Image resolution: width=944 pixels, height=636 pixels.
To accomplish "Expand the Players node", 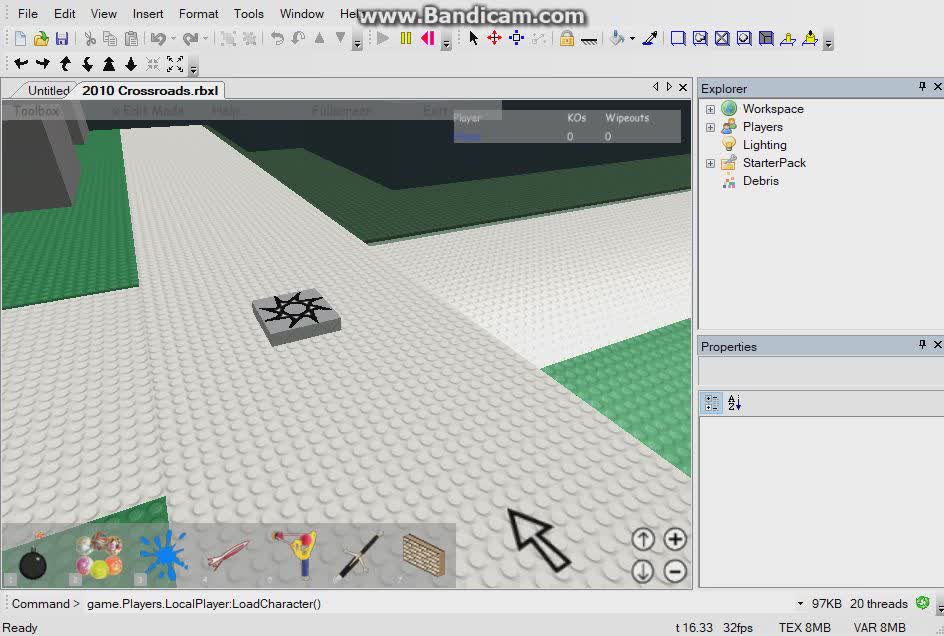I will 710,127.
